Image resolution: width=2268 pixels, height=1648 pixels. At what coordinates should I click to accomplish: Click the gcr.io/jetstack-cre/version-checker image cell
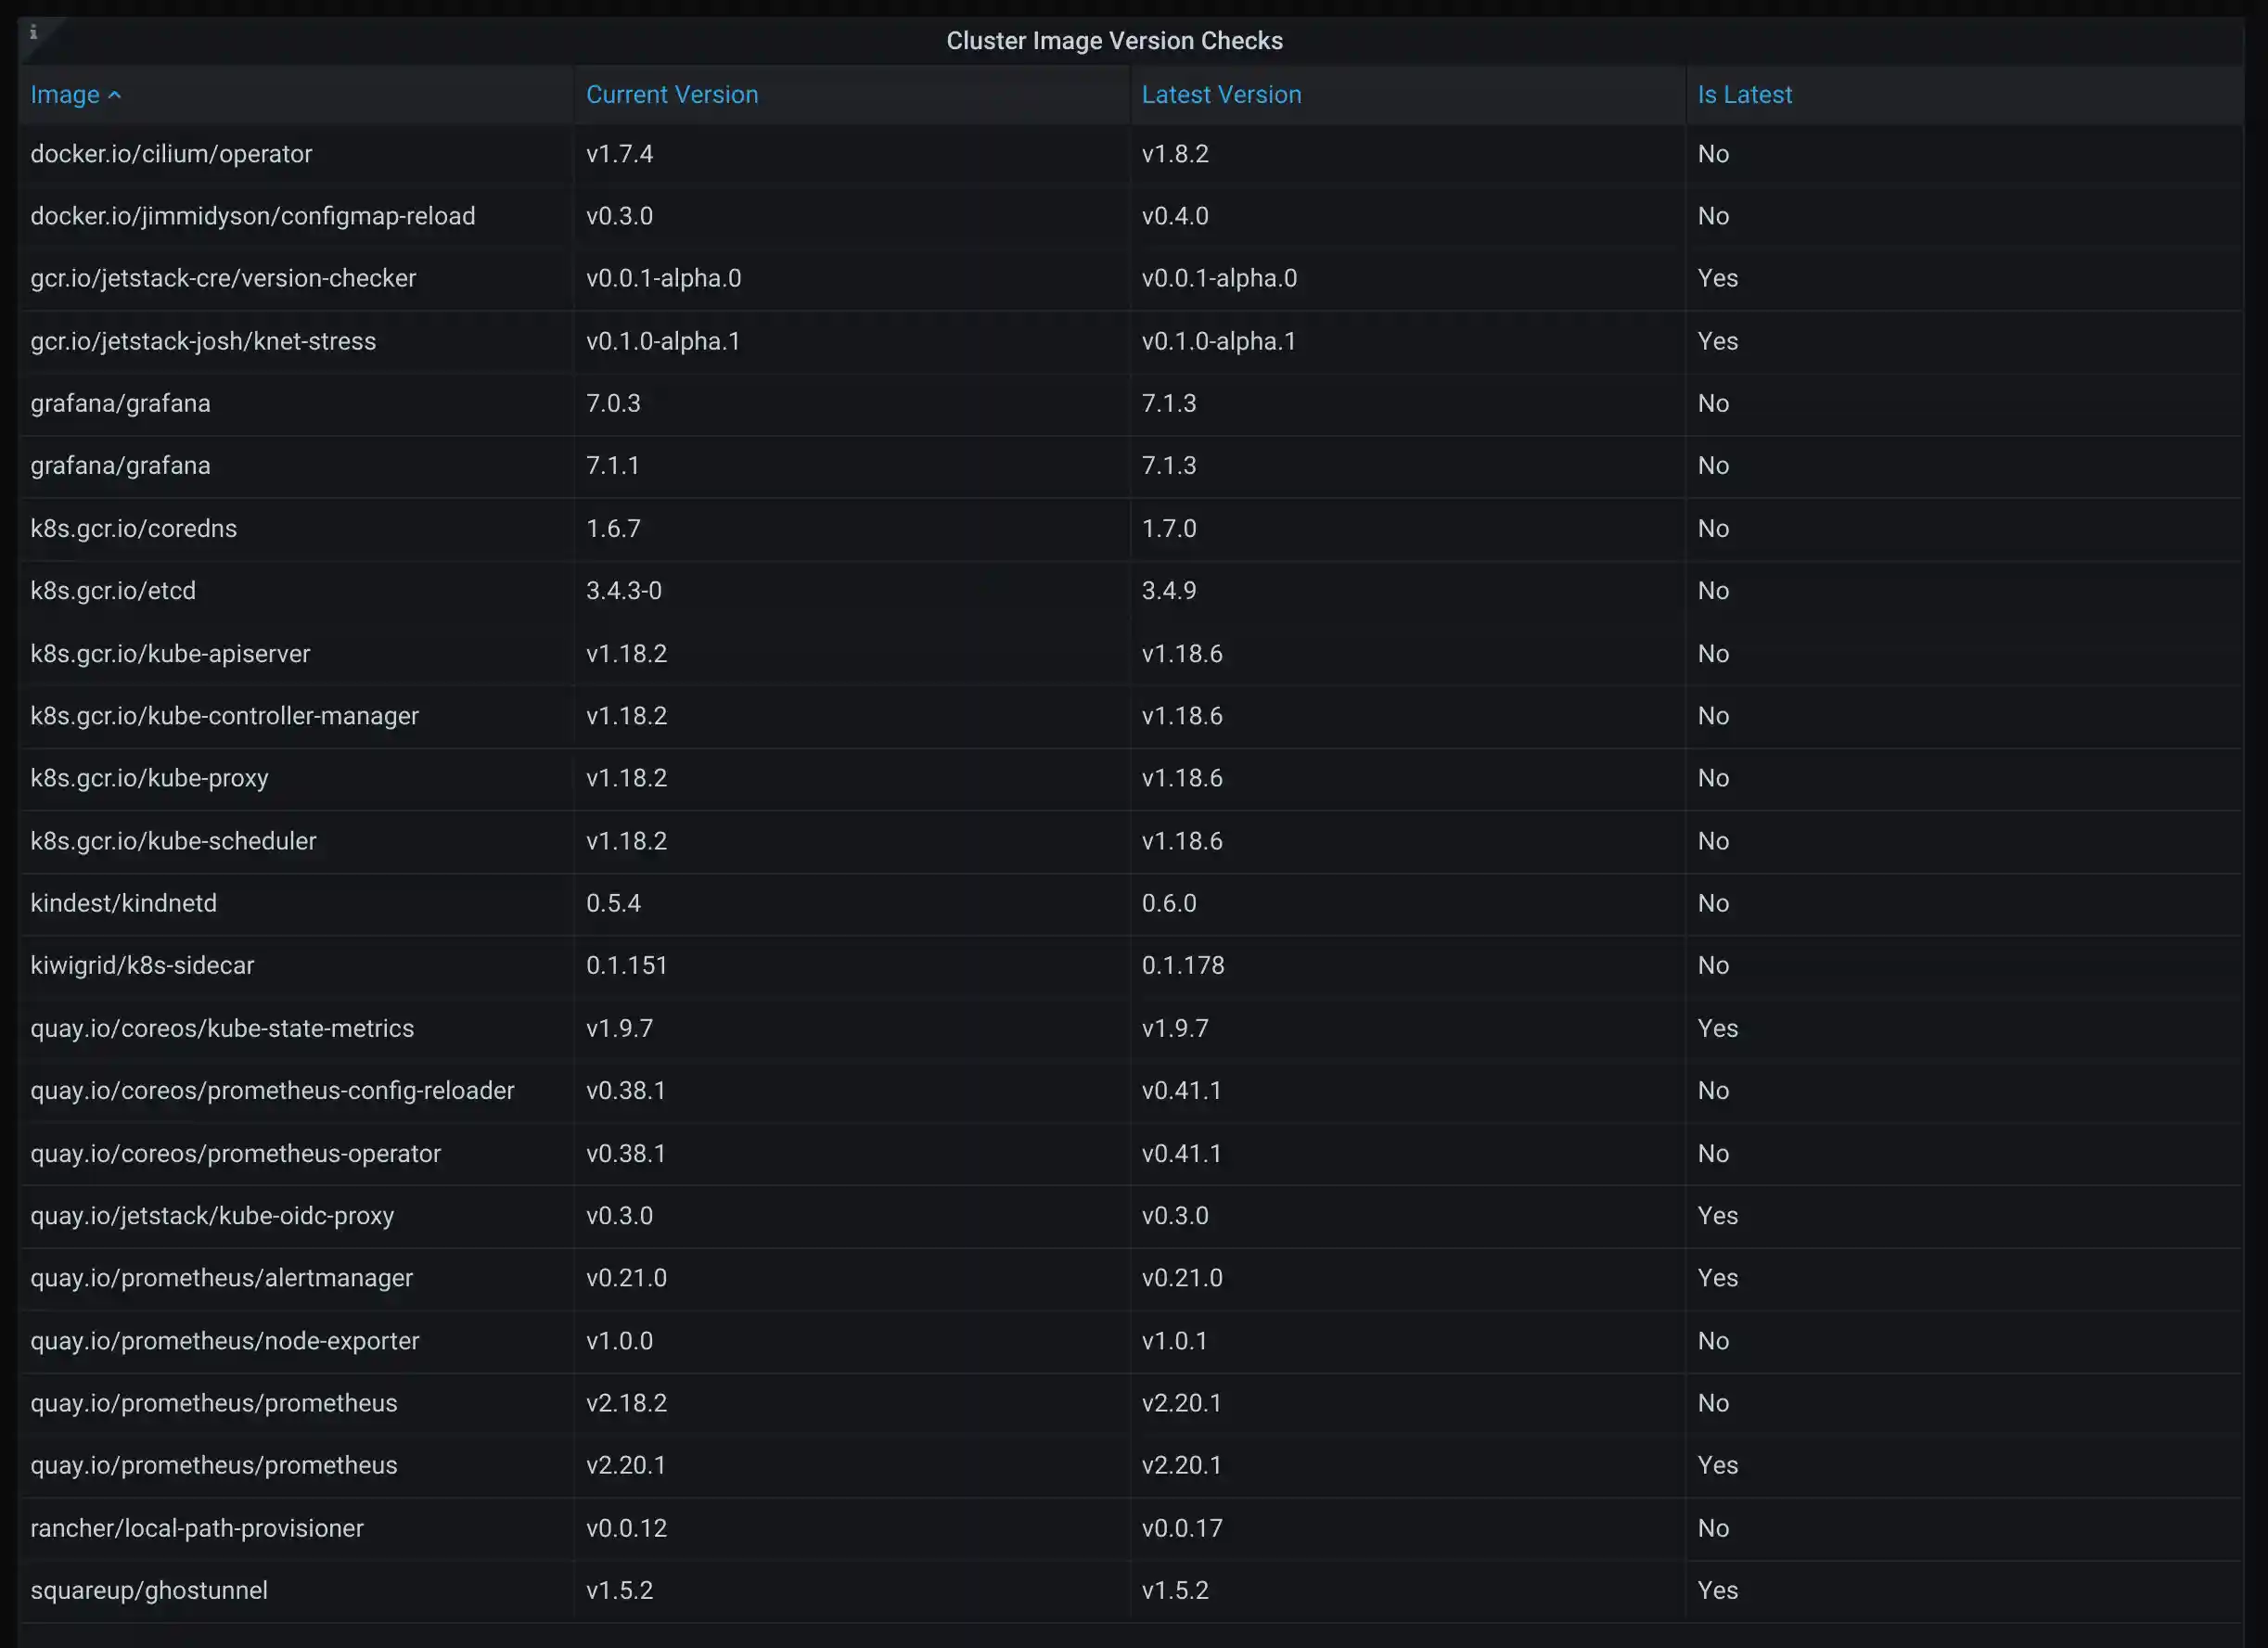pos(223,278)
